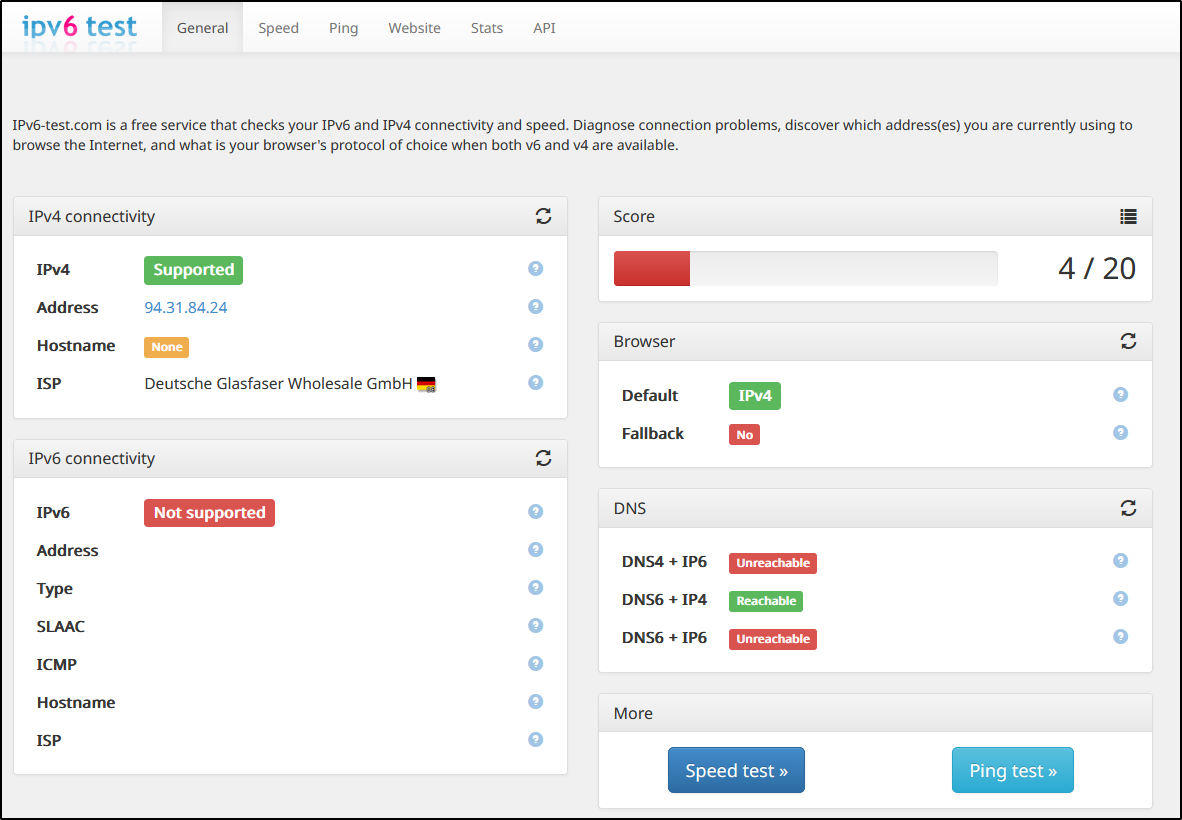Click the red Not supported badge
The image size is (1182, 820).
pos(209,512)
